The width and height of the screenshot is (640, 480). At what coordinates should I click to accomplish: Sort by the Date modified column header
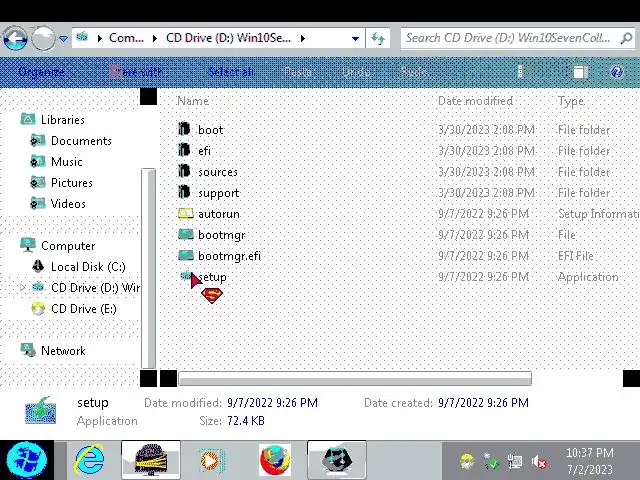point(475,101)
